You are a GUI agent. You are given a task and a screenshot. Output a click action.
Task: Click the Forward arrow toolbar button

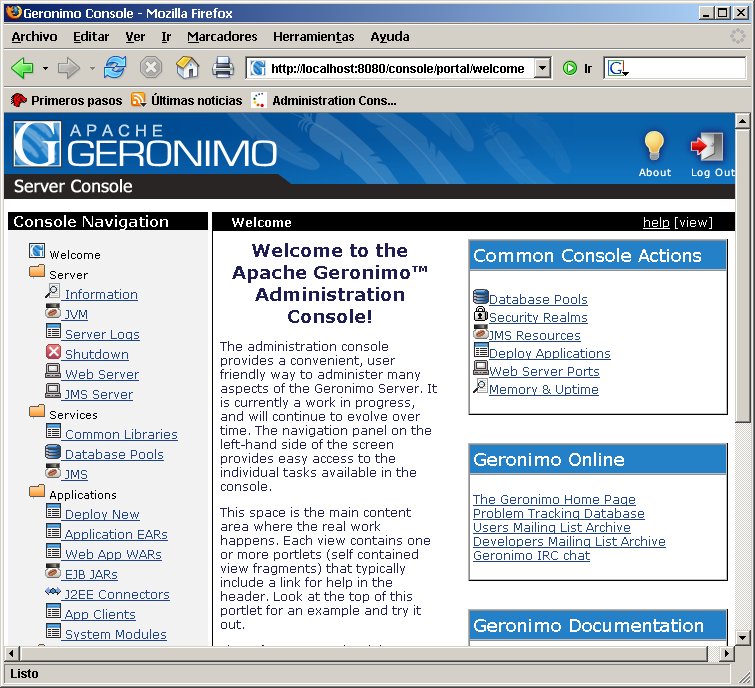pos(68,68)
